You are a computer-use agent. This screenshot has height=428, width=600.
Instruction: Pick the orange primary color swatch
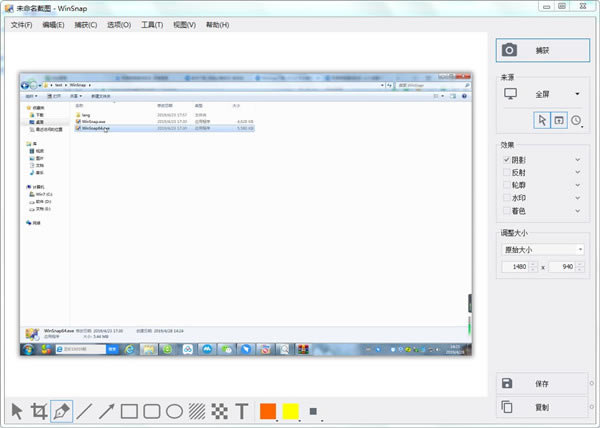click(x=268, y=411)
